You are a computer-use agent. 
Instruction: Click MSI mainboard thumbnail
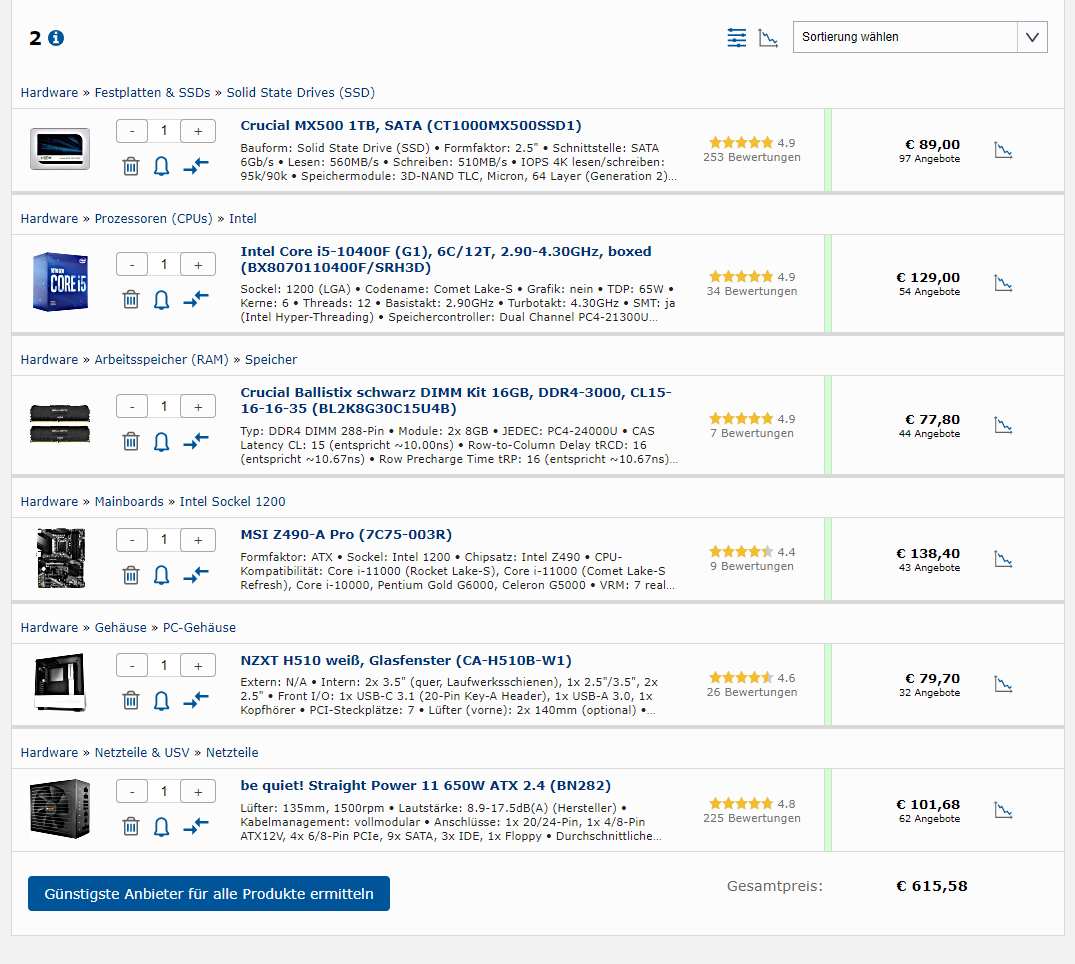pos(61,558)
